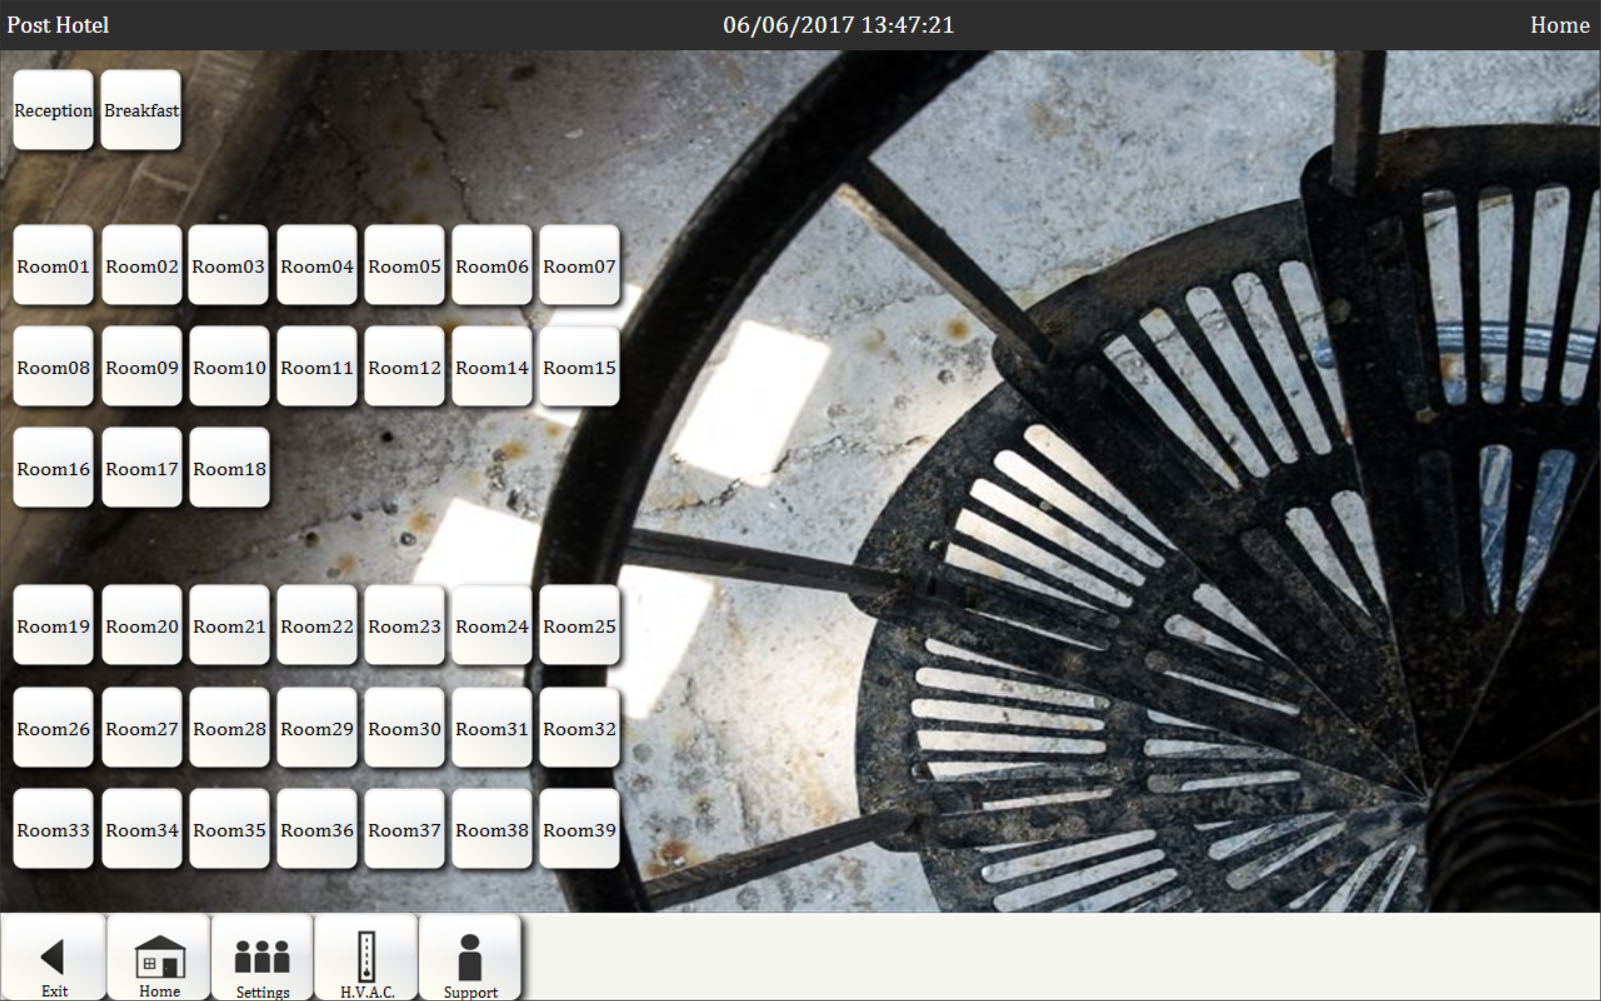Select Room36
Viewport: 1601px width, 1001px height.
point(317,829)
